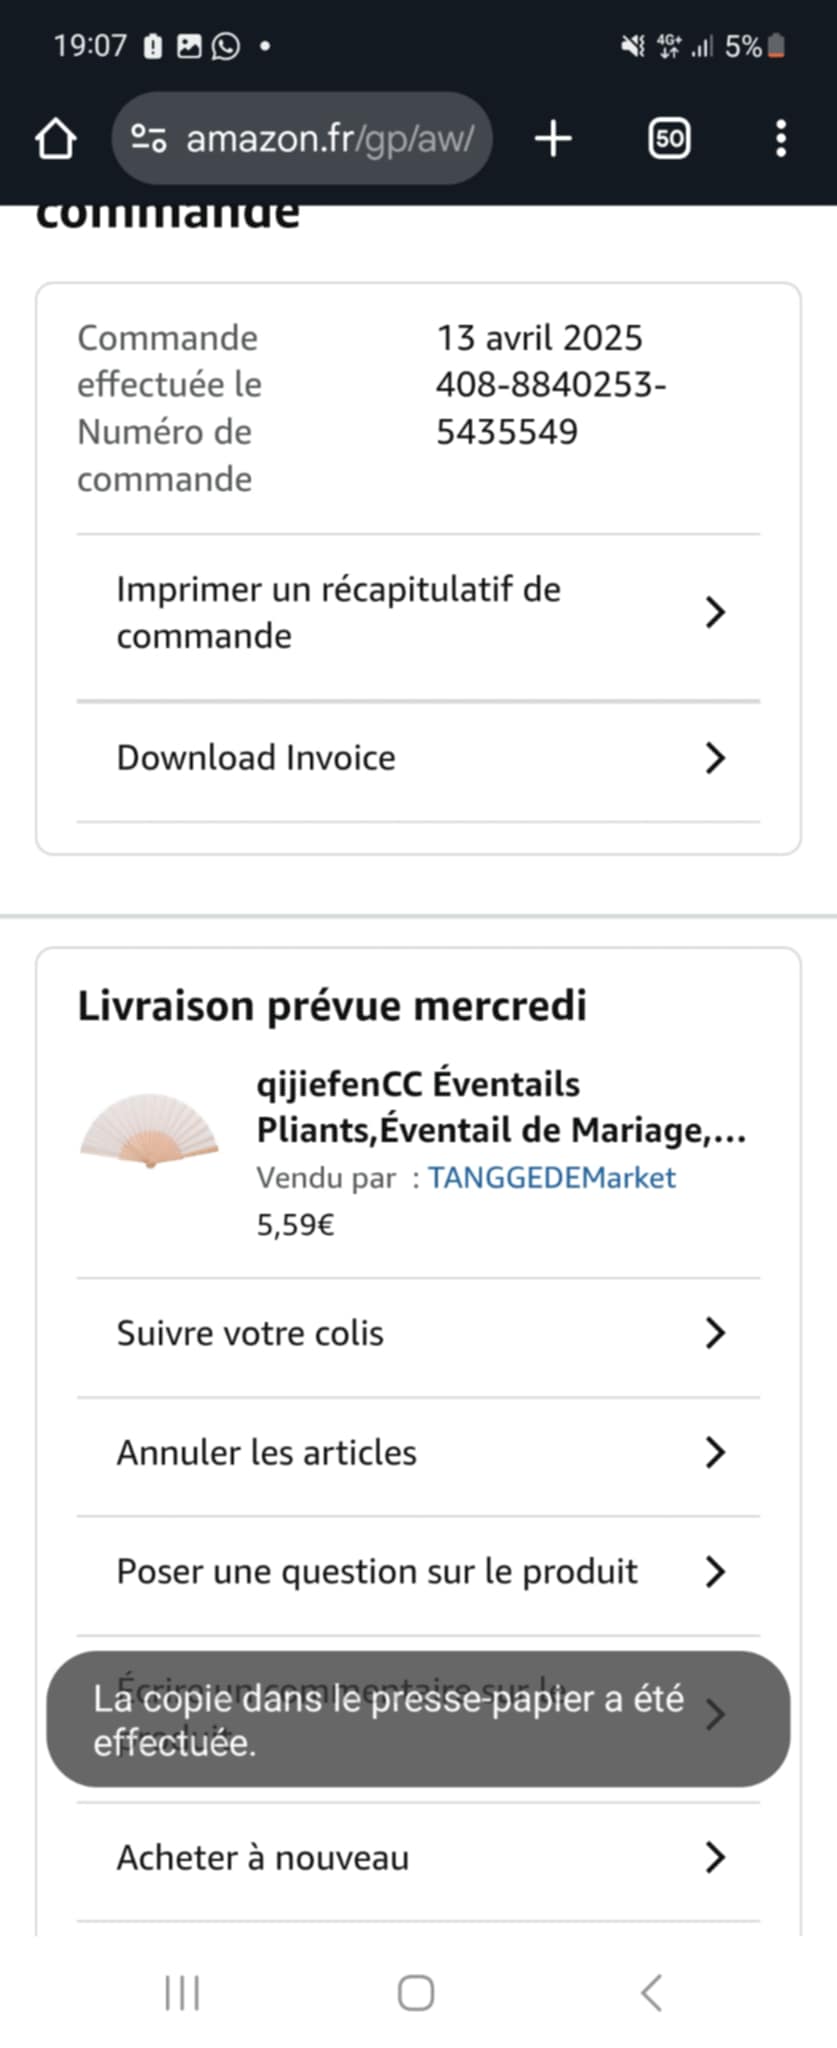Screen dimensions: 837x2048
Task: Open "Imprimer un récapitulatif de commande"
Action: [338, 612]
